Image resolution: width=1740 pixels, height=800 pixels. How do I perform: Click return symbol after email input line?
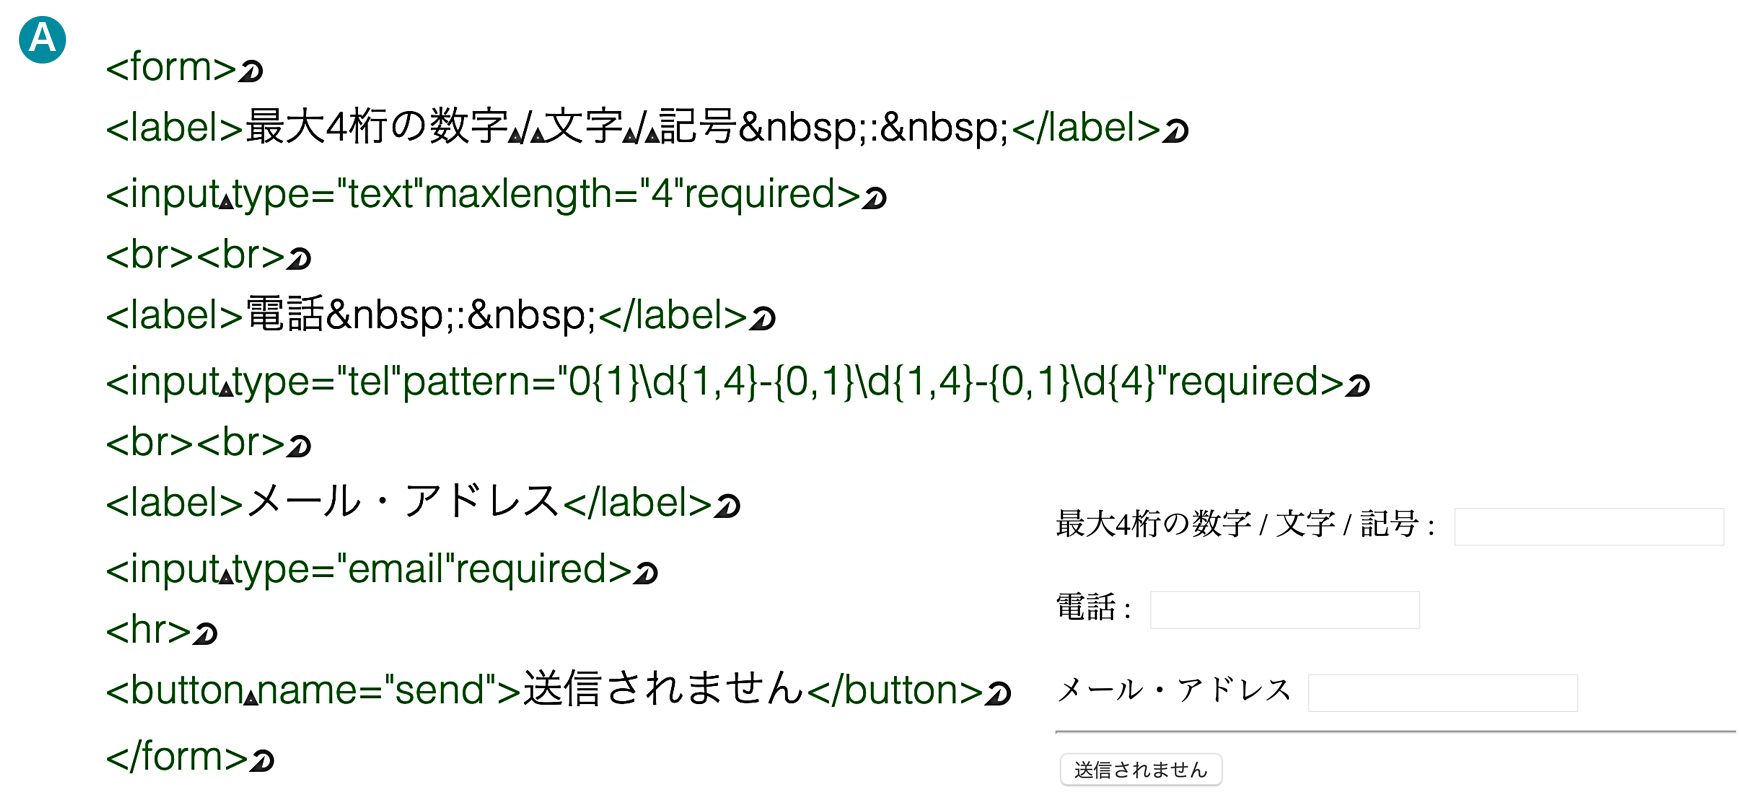[646, 573]
